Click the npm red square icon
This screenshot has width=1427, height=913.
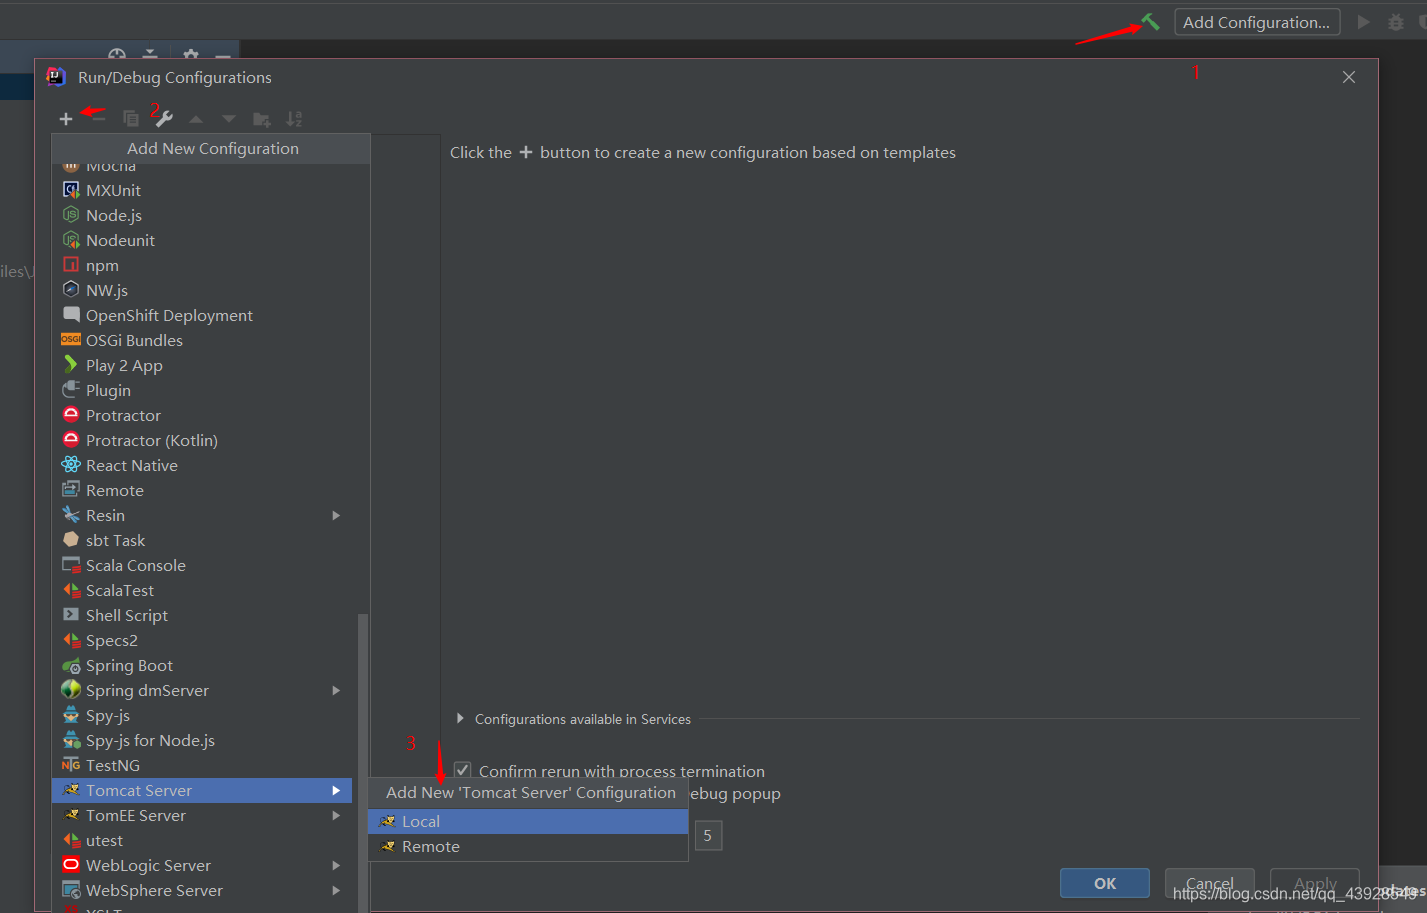(71, 265)
